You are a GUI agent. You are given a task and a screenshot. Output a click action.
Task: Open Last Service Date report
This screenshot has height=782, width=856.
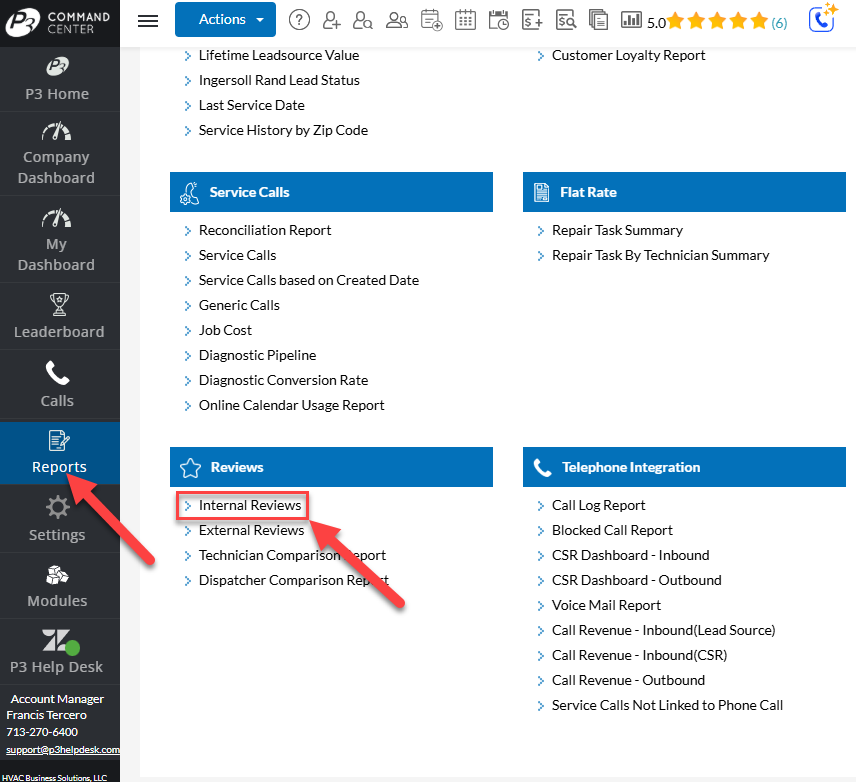click(x=251, y=105)
